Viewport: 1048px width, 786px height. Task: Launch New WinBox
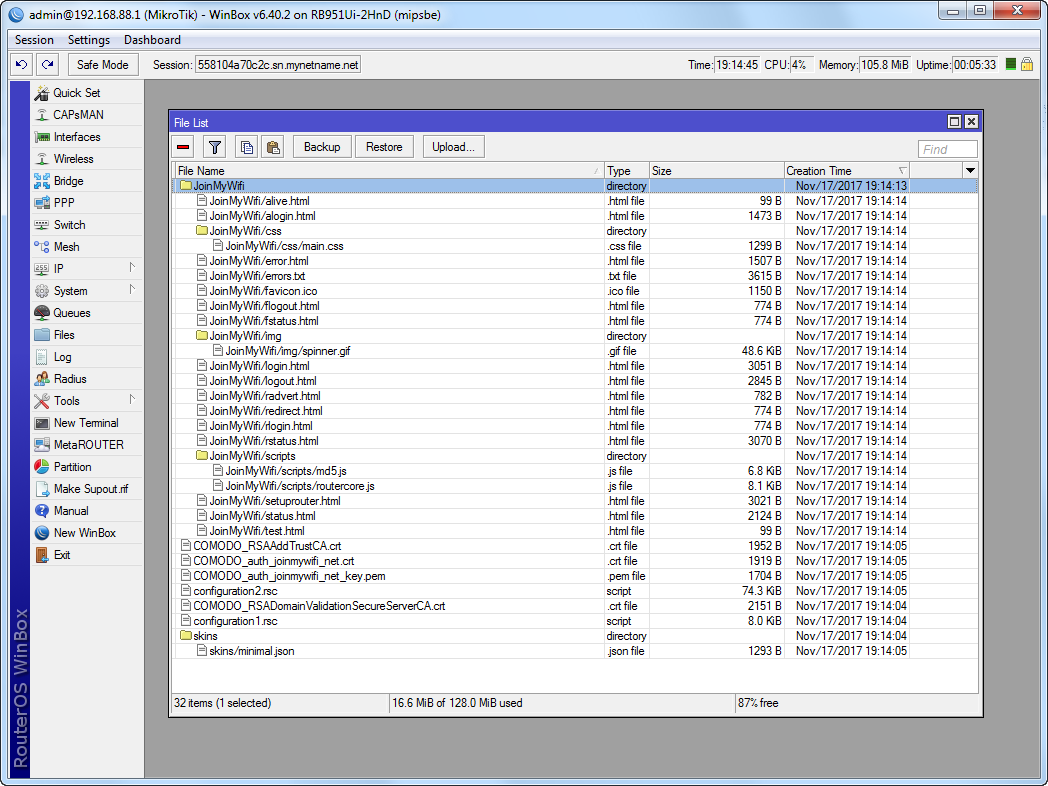87,533
